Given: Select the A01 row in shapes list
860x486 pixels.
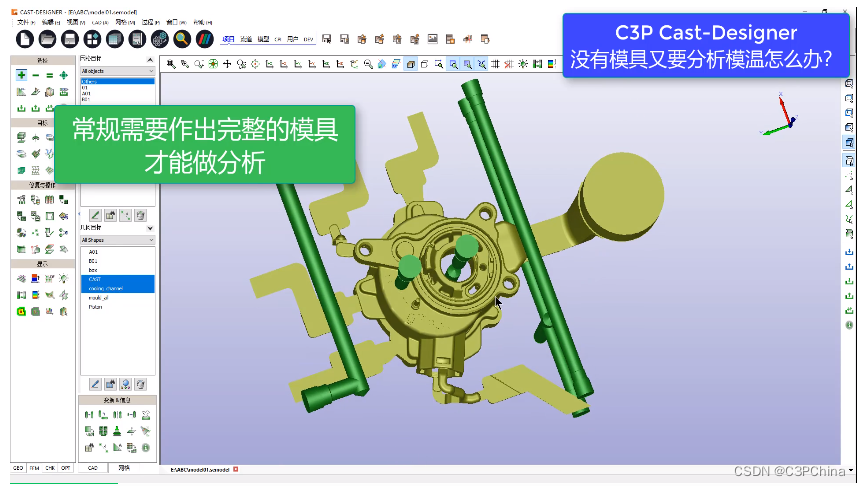Looking at the screenshot, I should tap(118, 252).
